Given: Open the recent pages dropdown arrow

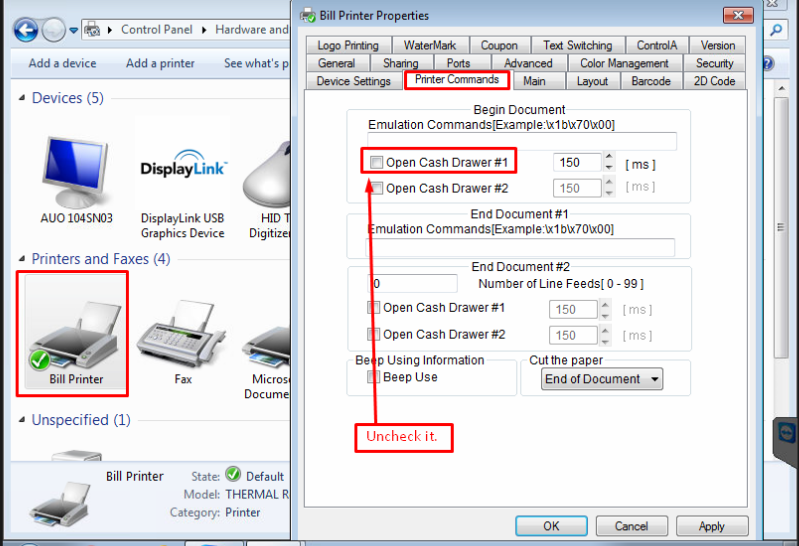Looking at the screenshot, I should 74,31.
